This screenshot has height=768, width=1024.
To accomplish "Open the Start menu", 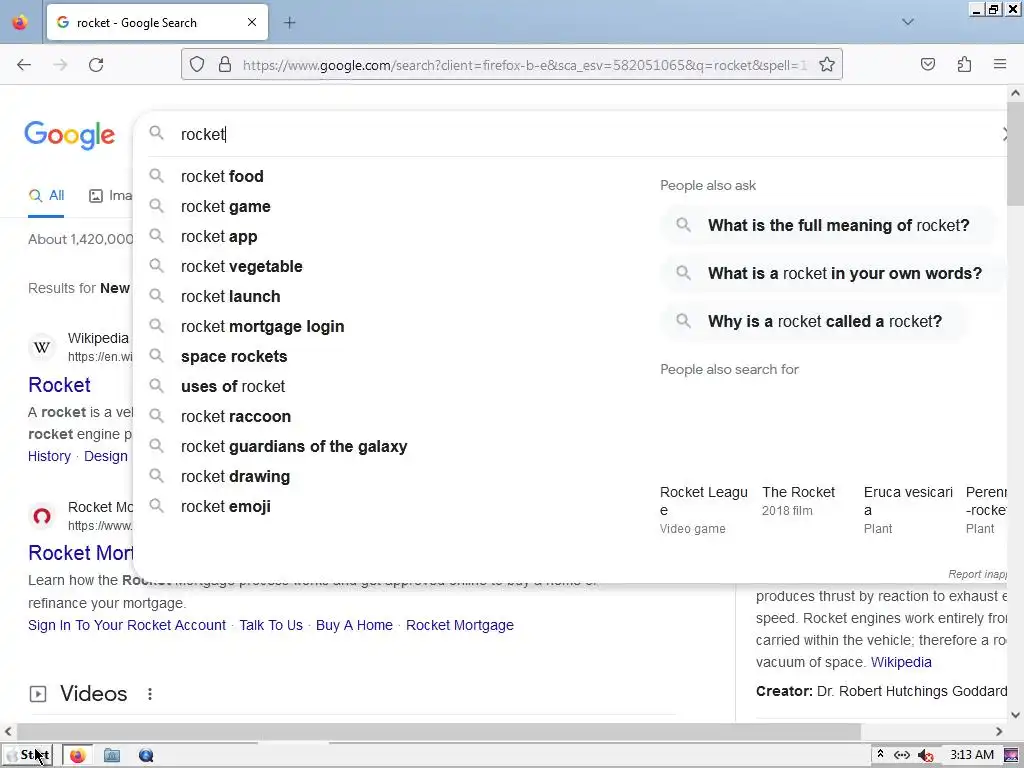I will coord(27,755).
